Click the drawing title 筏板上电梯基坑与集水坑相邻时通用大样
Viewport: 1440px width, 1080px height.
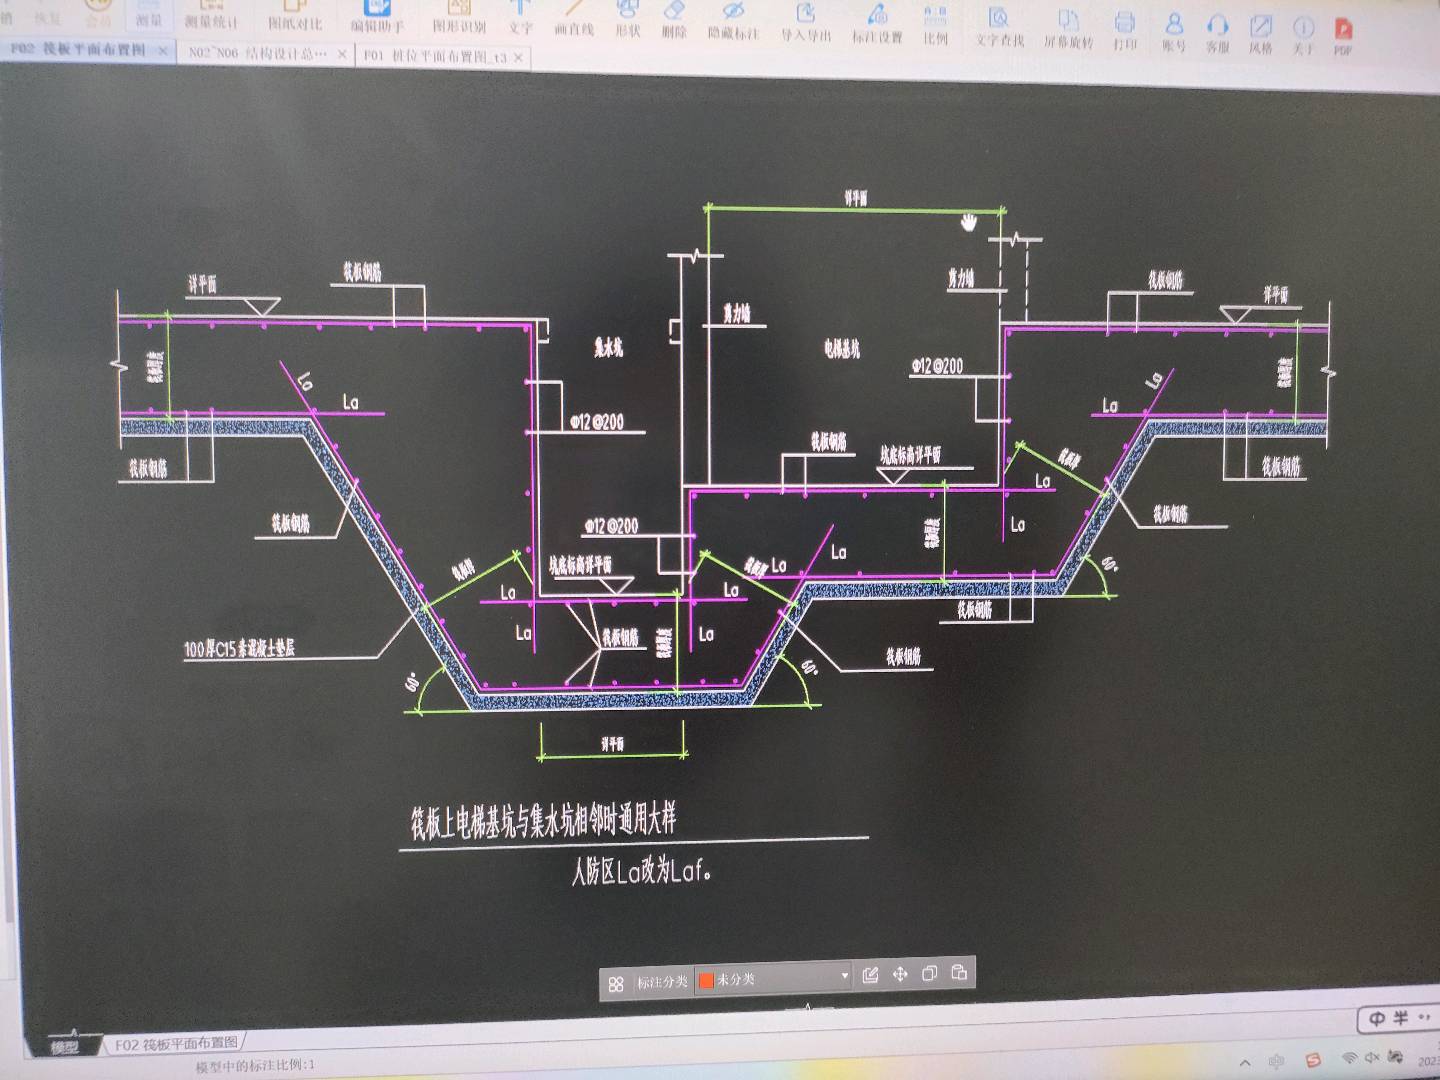pos(543,822)
